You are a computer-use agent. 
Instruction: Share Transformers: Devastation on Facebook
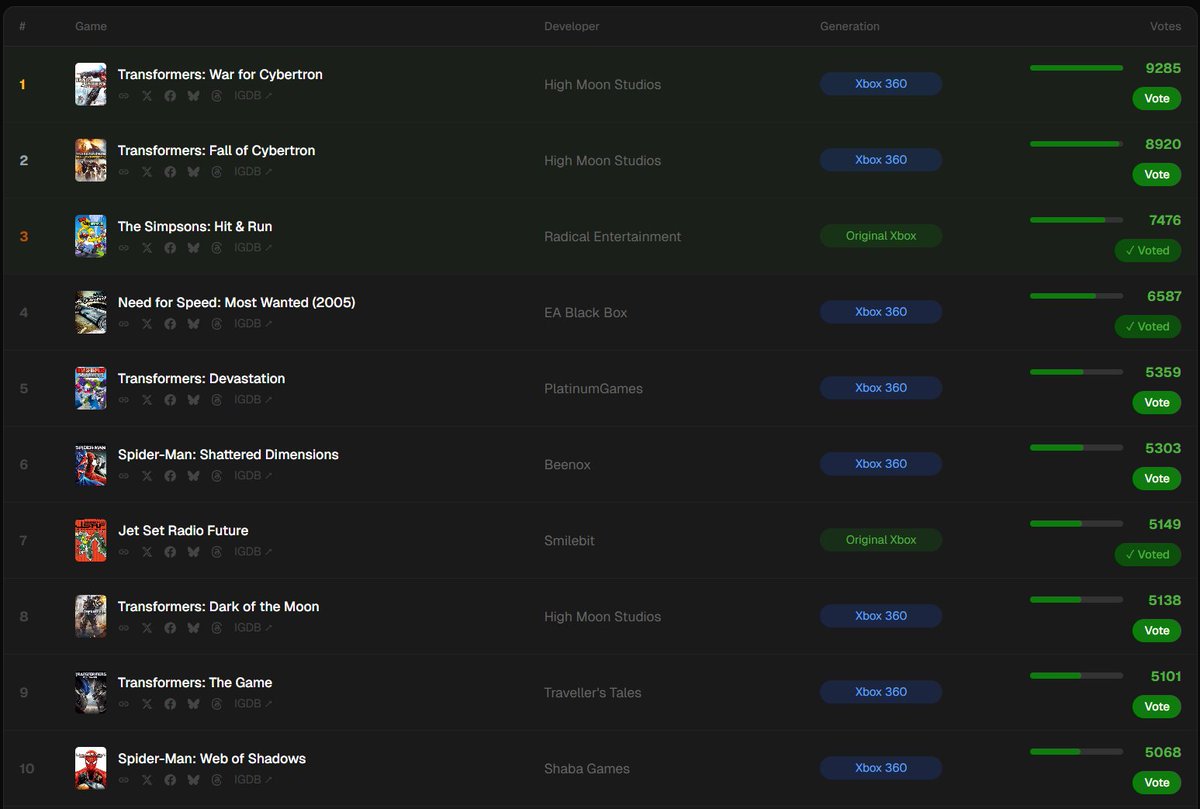click(x=170, y=400)
